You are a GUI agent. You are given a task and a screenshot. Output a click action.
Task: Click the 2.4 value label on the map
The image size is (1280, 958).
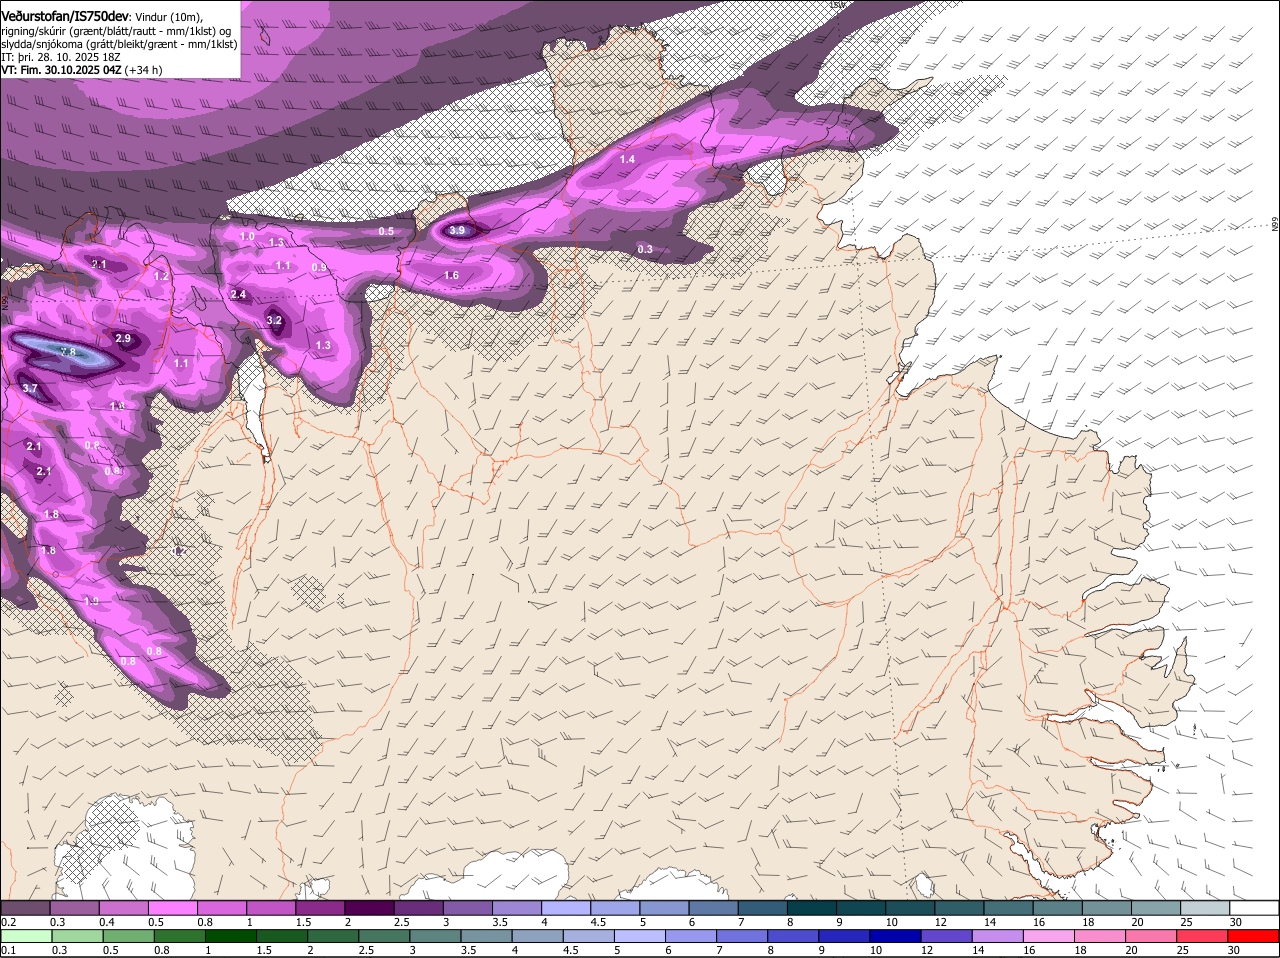click(238, 294)
